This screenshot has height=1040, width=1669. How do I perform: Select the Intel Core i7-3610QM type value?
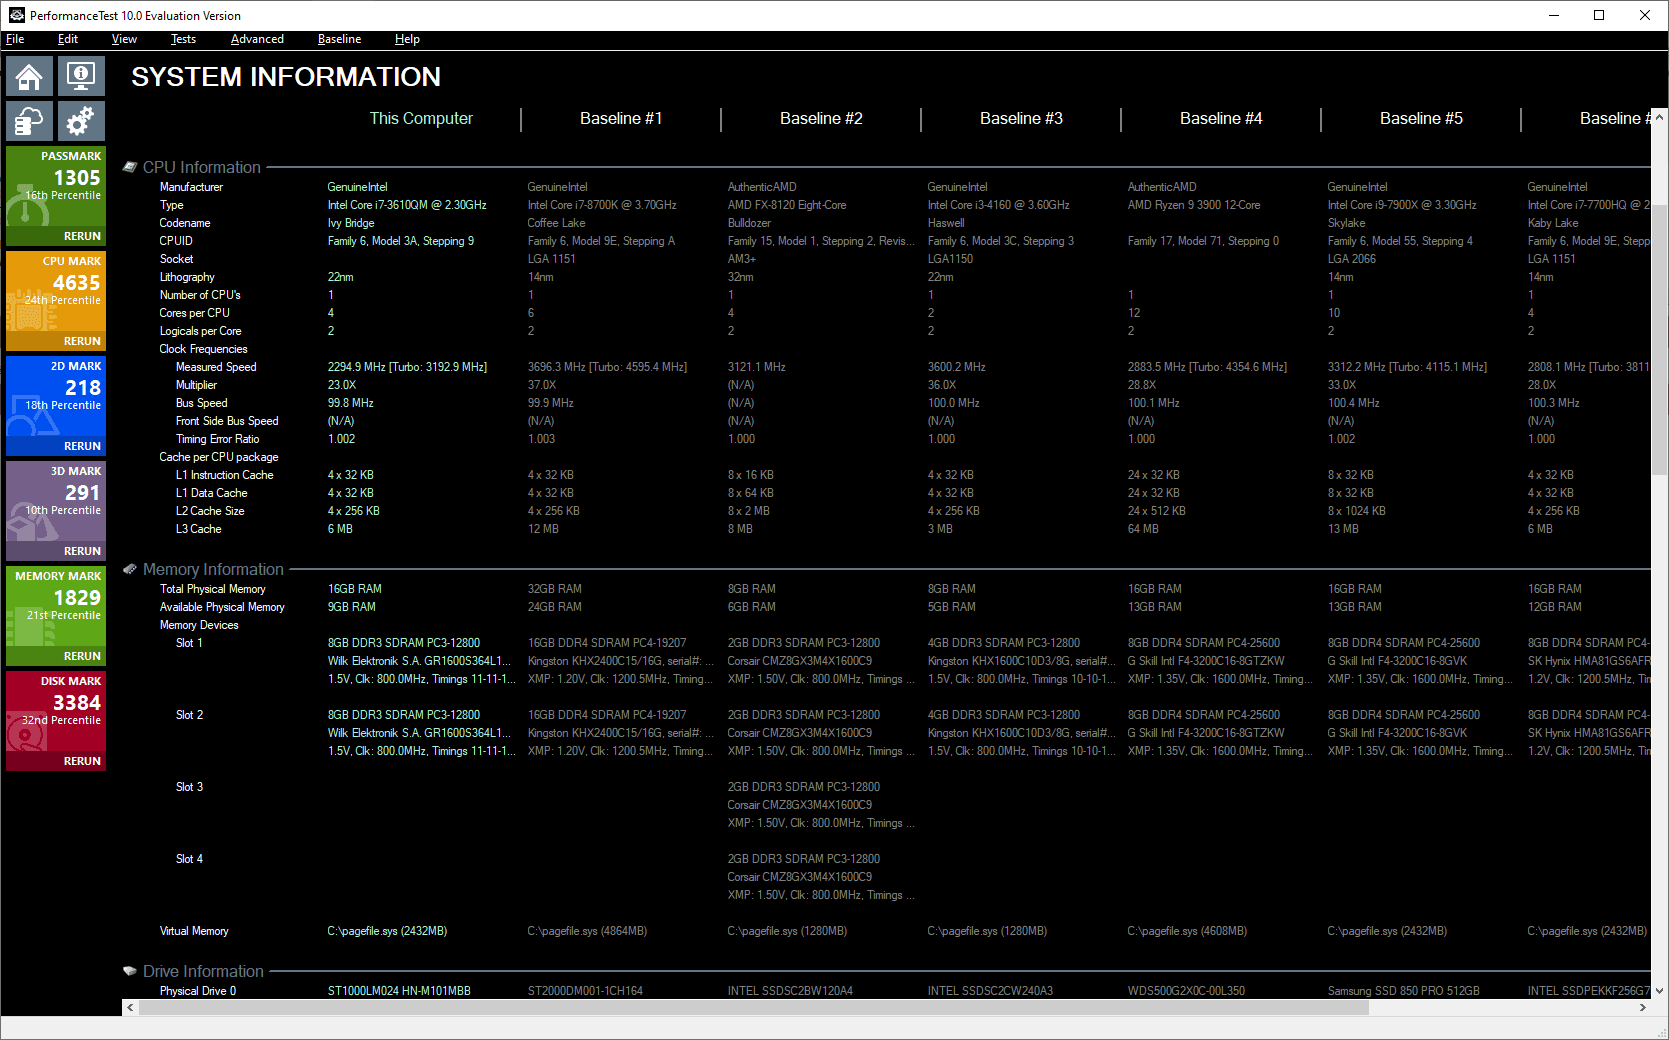[x=407, y=205]
